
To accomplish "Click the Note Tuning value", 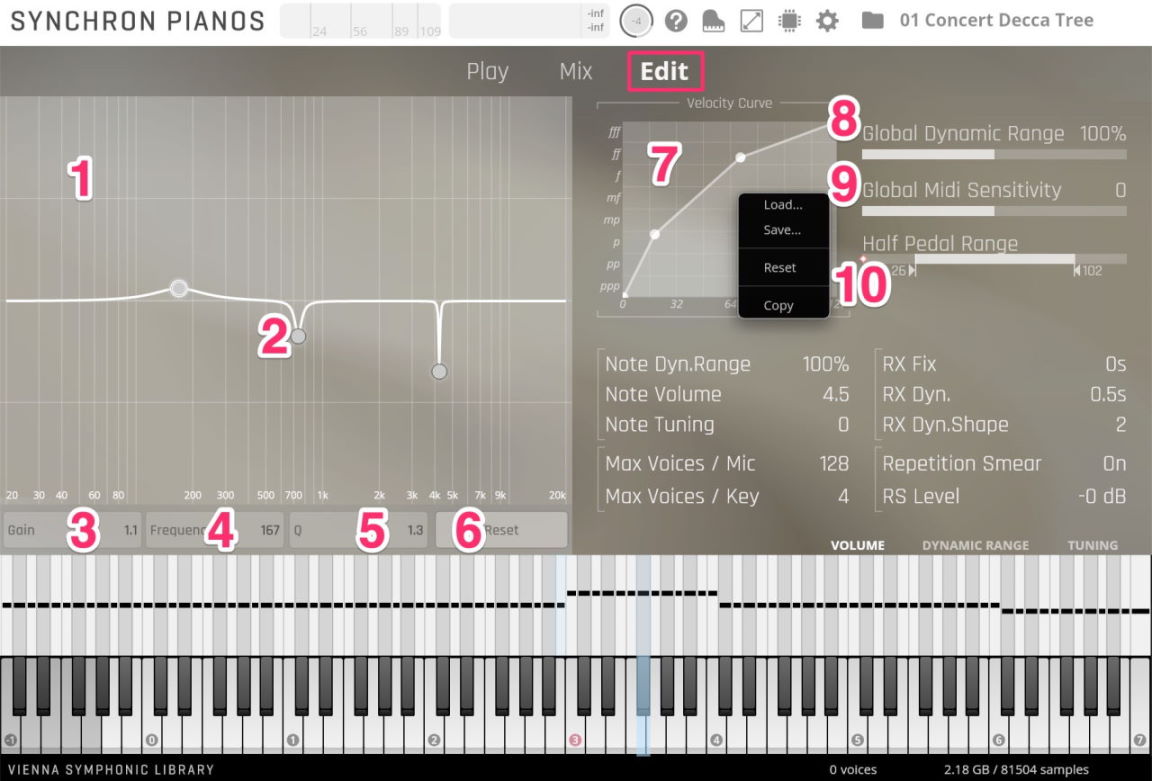I will (843, 425).
